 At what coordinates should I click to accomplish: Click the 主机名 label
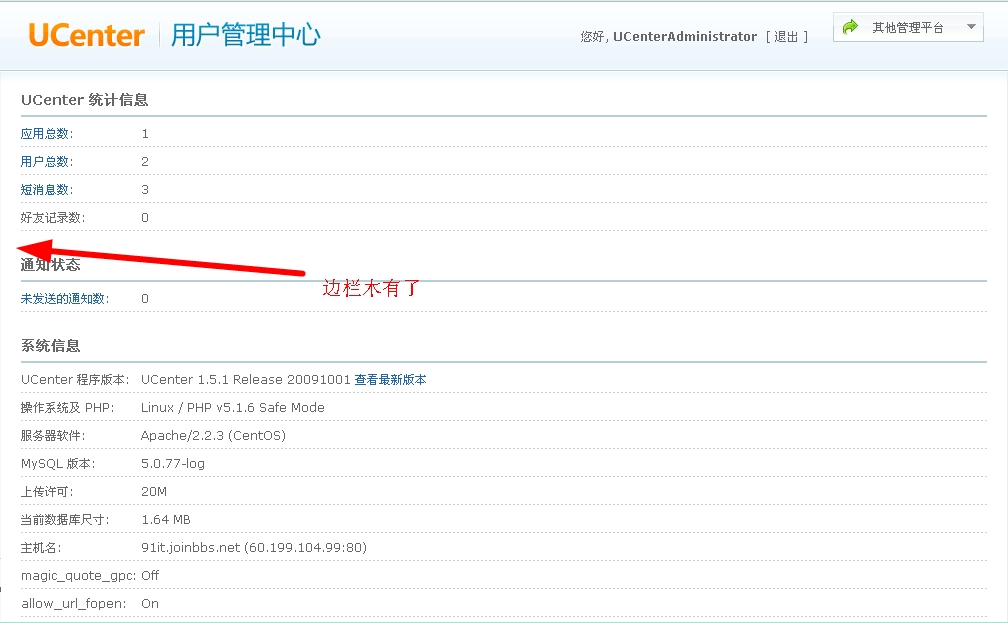(x=41, y=548)
